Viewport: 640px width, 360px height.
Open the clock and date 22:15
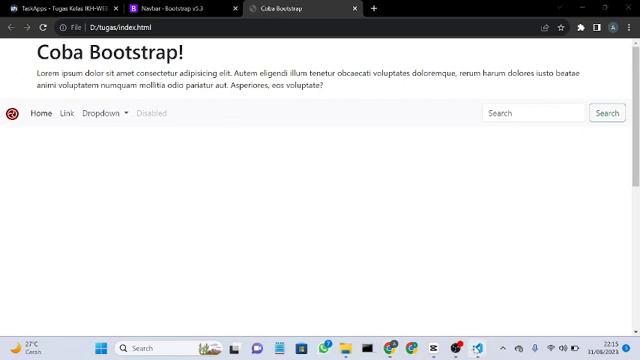click(x=603, y=348)
